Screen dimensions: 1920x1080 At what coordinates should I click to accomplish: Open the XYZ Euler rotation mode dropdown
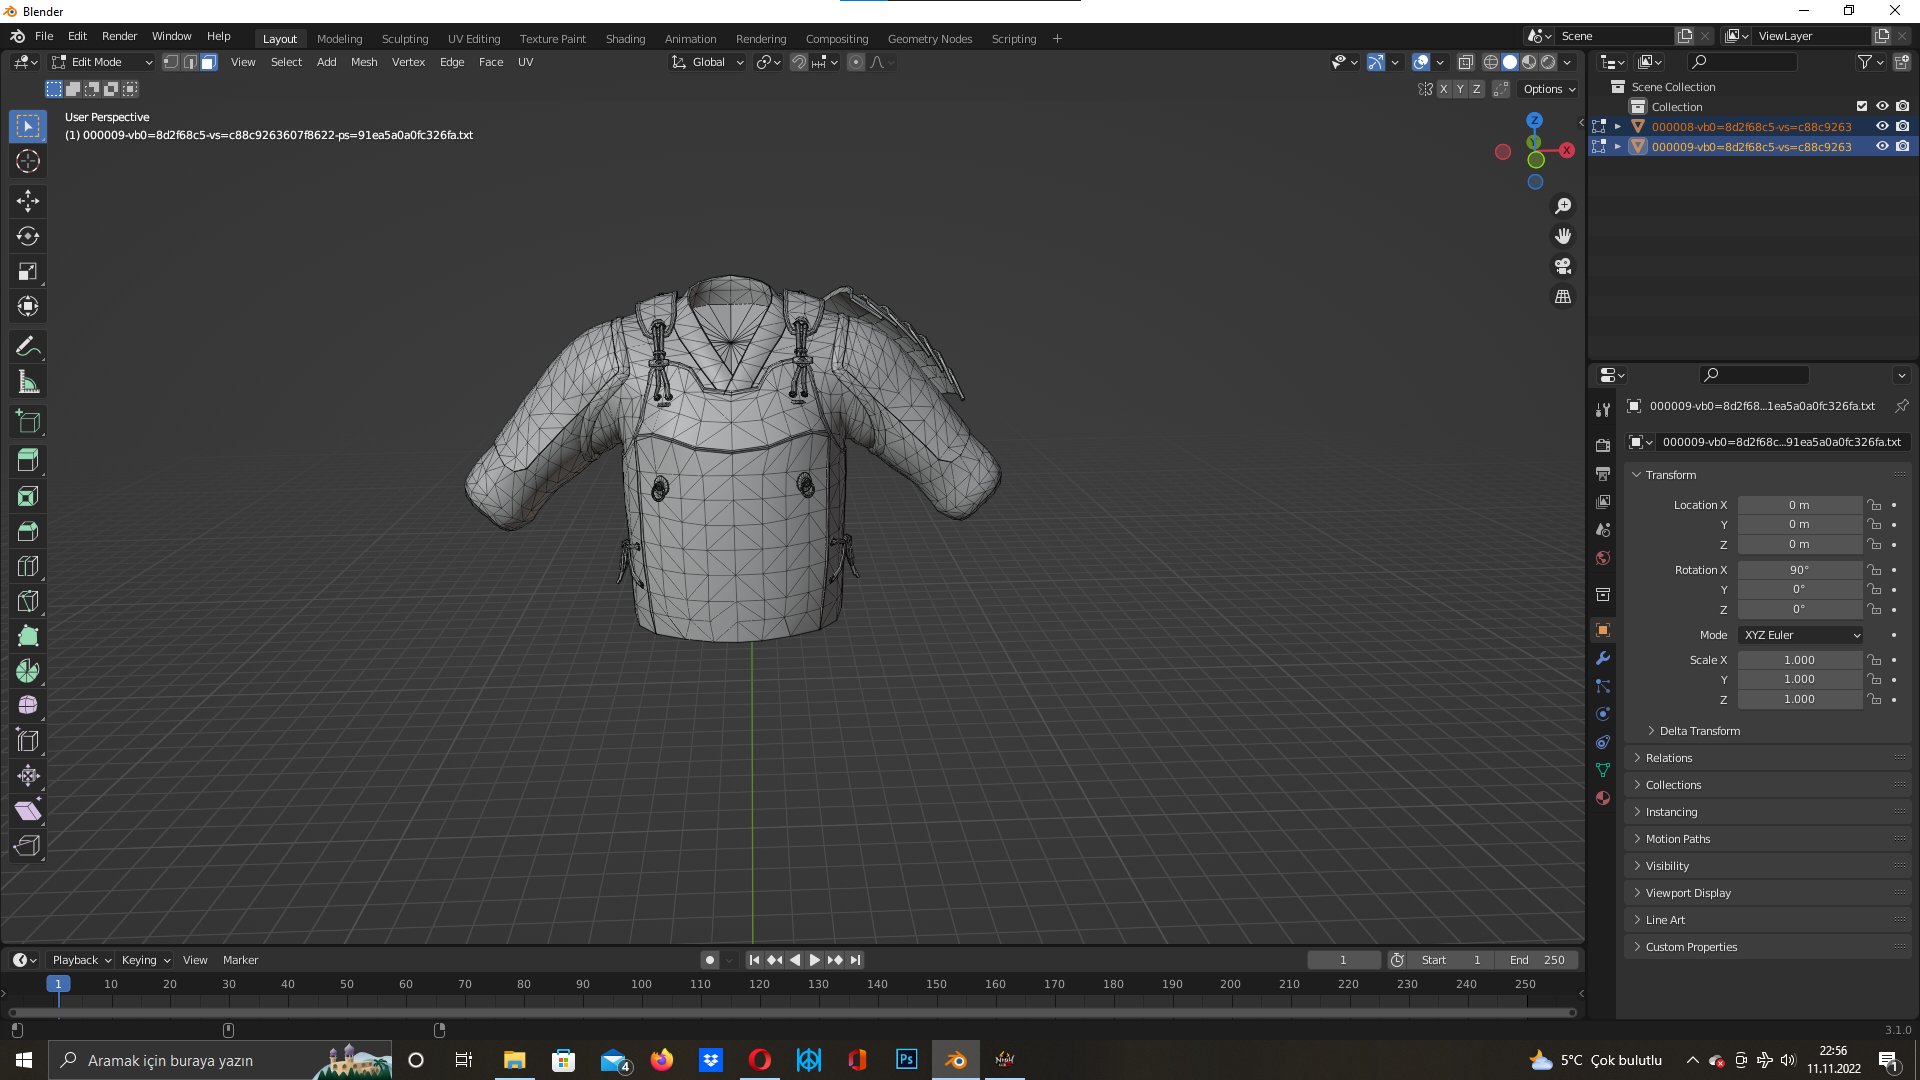[x=1802, y=635]
